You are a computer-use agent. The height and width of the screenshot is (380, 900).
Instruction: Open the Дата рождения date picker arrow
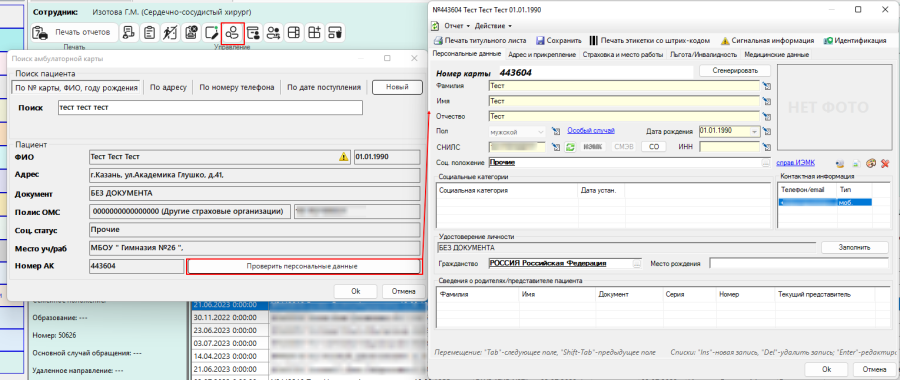click(x=754, y=131)
